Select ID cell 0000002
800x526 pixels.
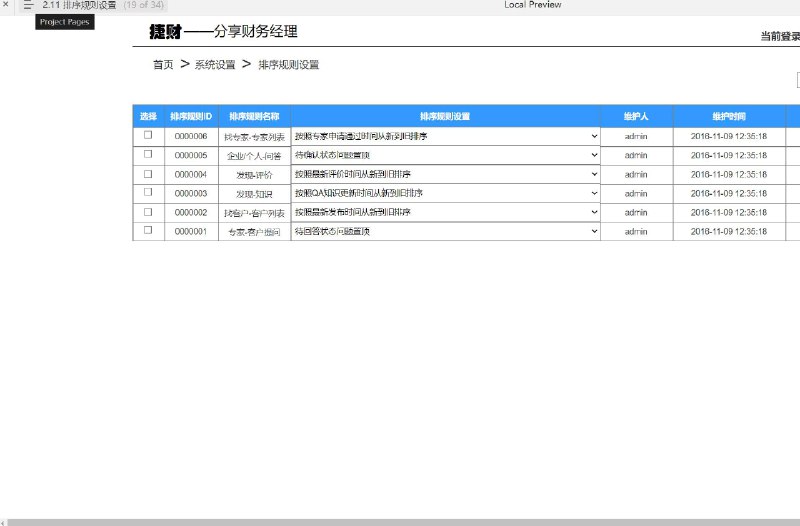[x=191, y=212]
